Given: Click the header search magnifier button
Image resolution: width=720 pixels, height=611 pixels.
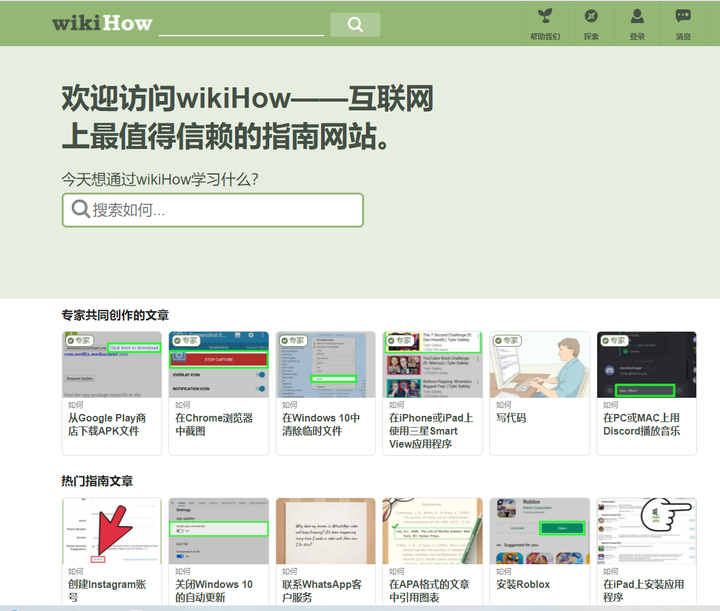Looking at the screenshot, I should click(x=355, y=24).
